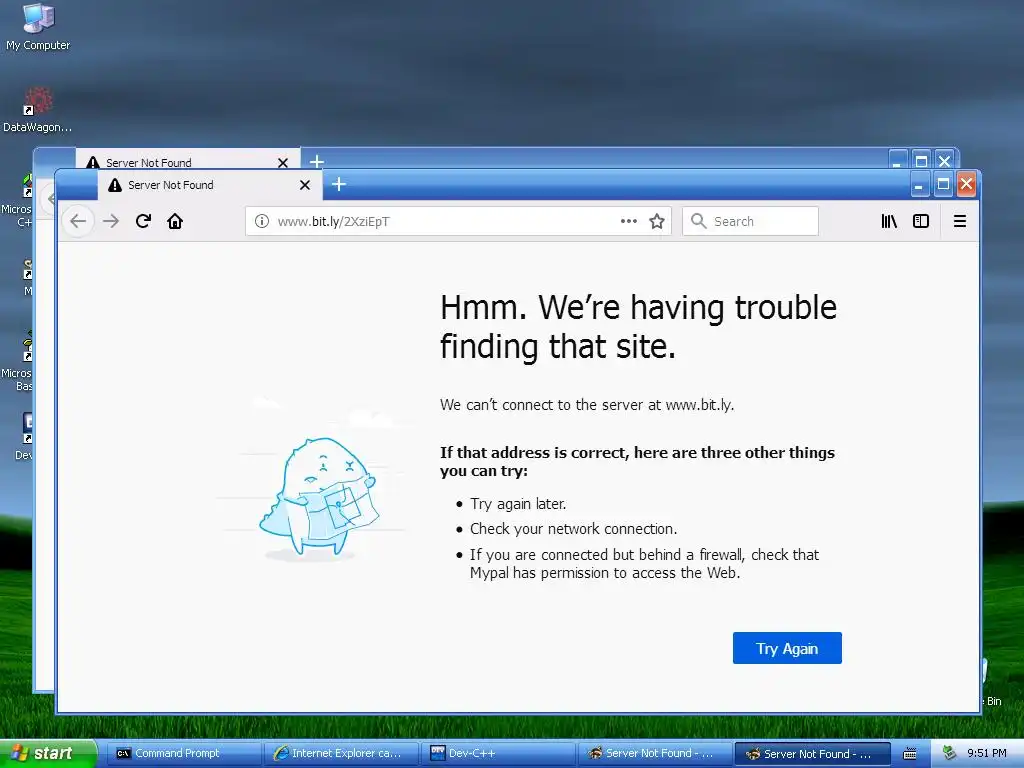
Task: Click the lost dinosaur error illustration
Action: pyautogui.click(x=318, y=498)
